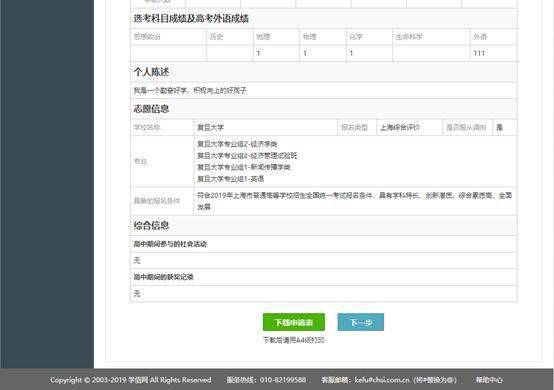Click the 外语 score value 111

479,53
